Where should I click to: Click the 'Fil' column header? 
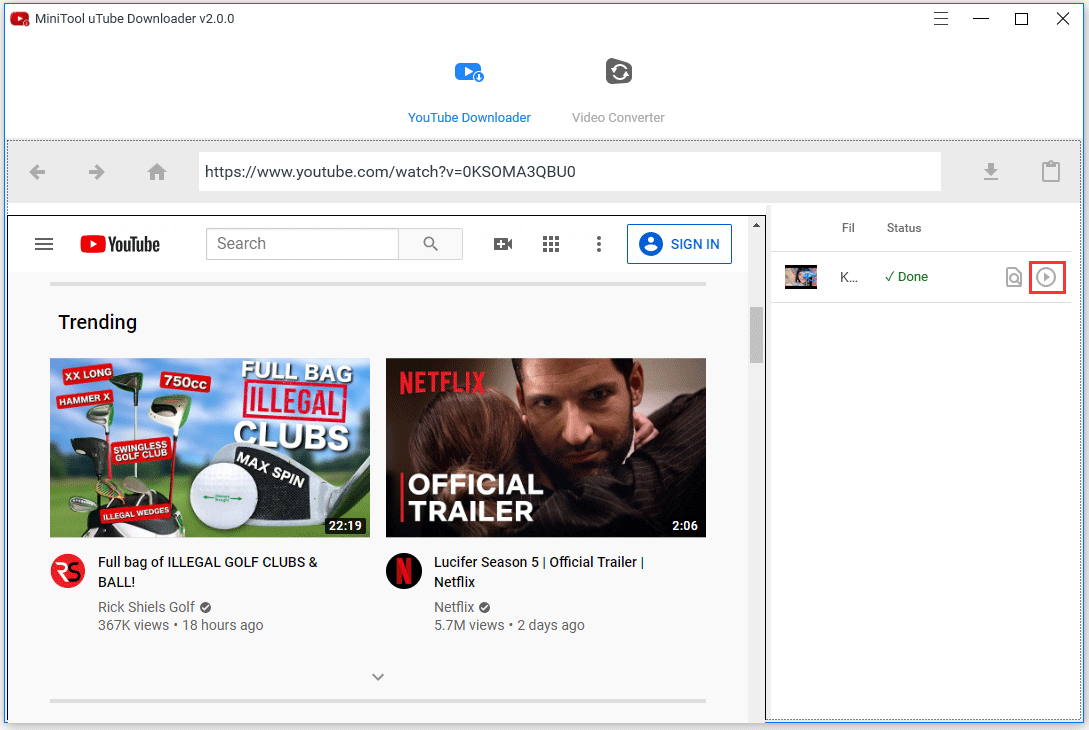[848, 228]
